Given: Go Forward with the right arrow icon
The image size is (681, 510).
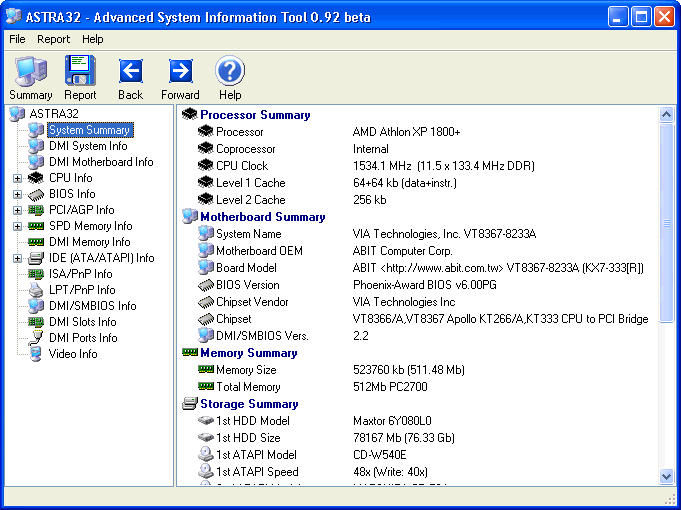Looking at the screenshot, I should tap(180, 71).
